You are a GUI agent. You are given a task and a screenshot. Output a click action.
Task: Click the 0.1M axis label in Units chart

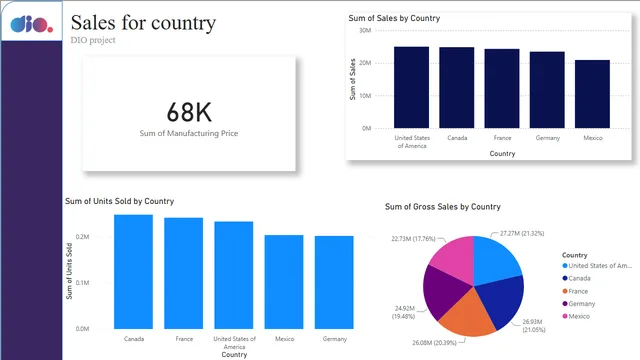(x=82, y=283)
